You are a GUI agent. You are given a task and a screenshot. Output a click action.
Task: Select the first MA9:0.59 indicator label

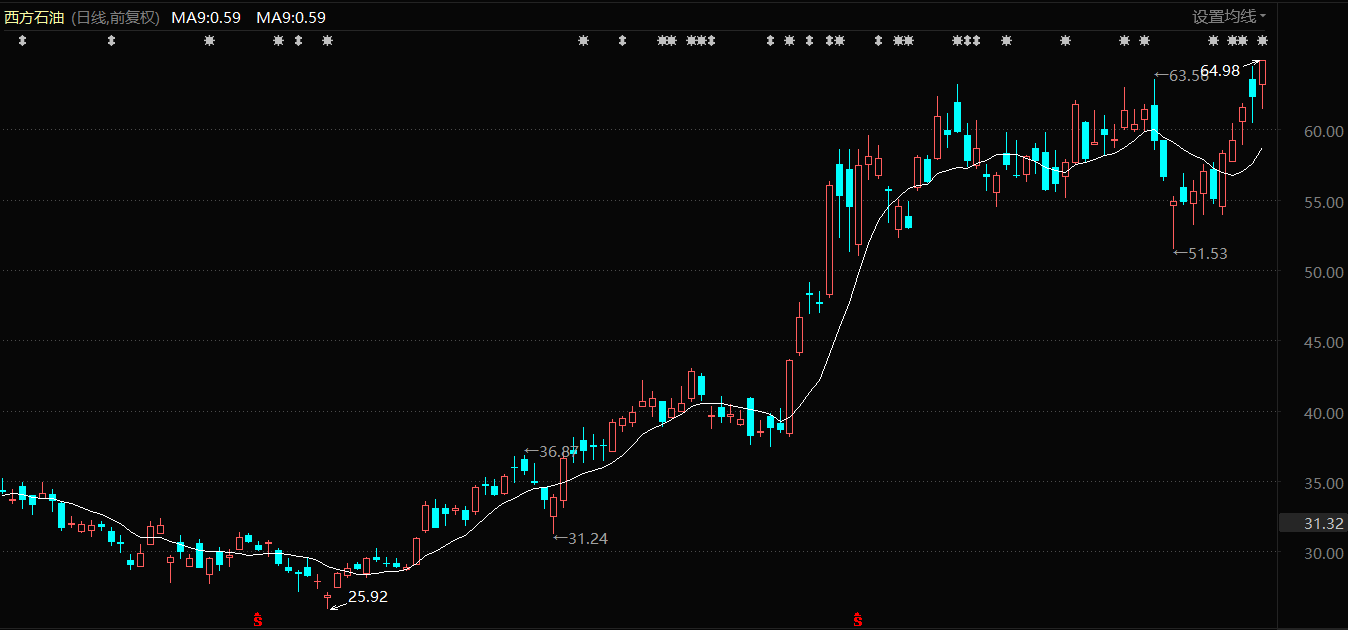pos(205,17)
